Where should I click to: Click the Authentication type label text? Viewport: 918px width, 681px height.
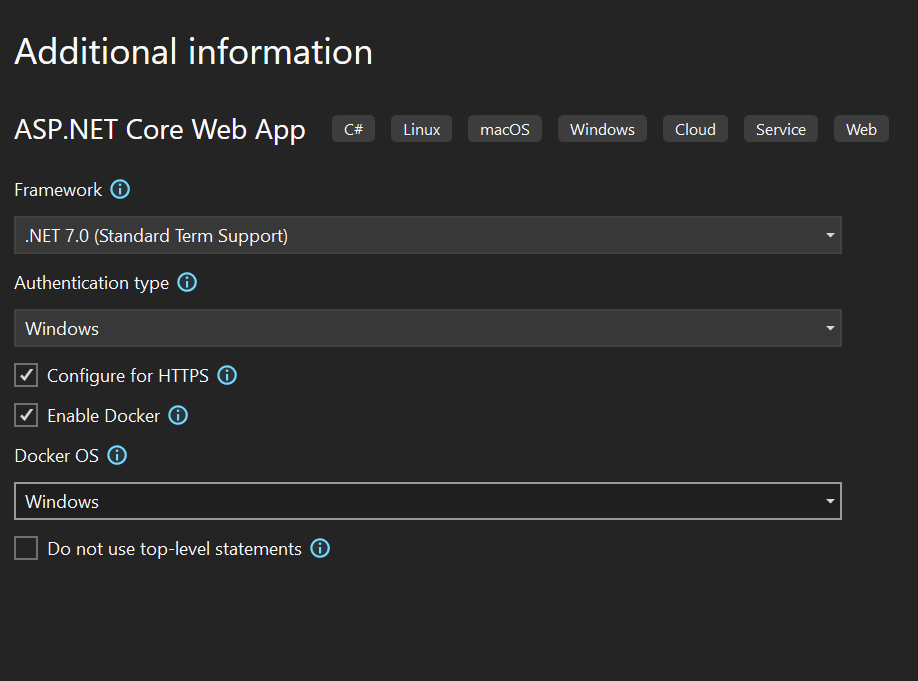[x=91, y=283]
